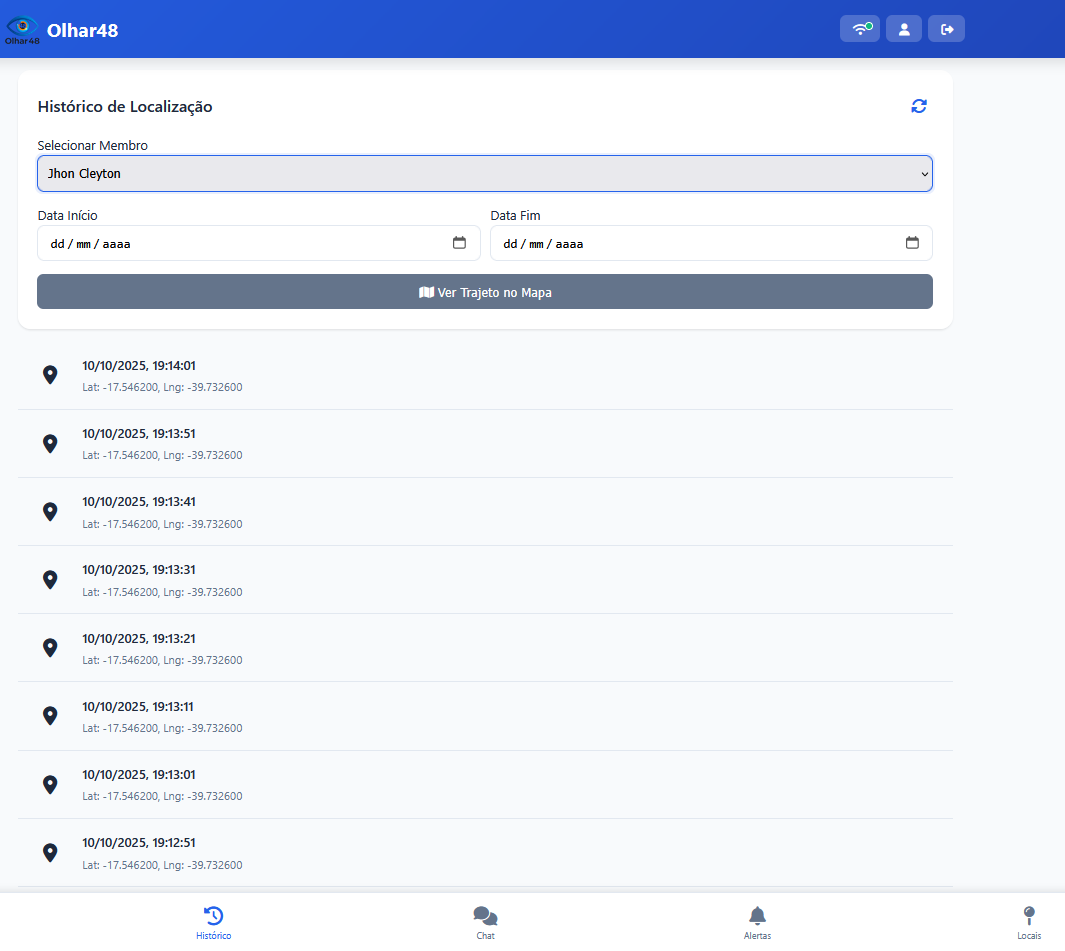Expand the Selecionar Membro dropdown

point(485,173)
